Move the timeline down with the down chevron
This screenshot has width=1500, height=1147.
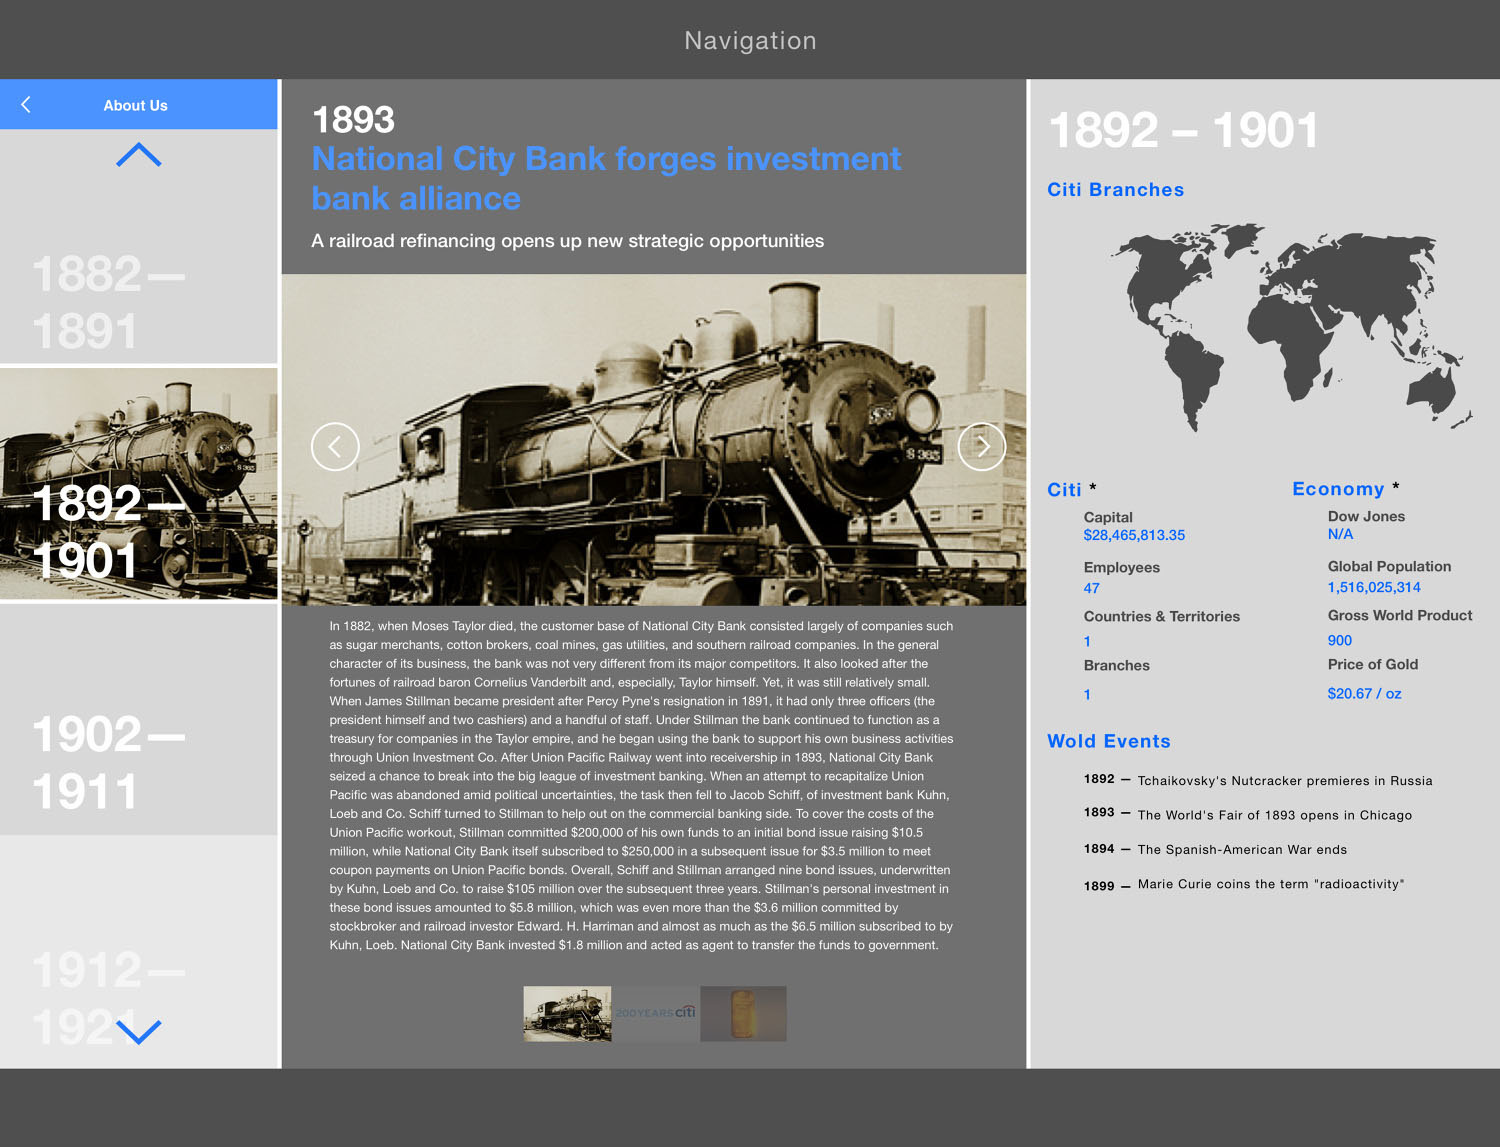pos(138,1031)
